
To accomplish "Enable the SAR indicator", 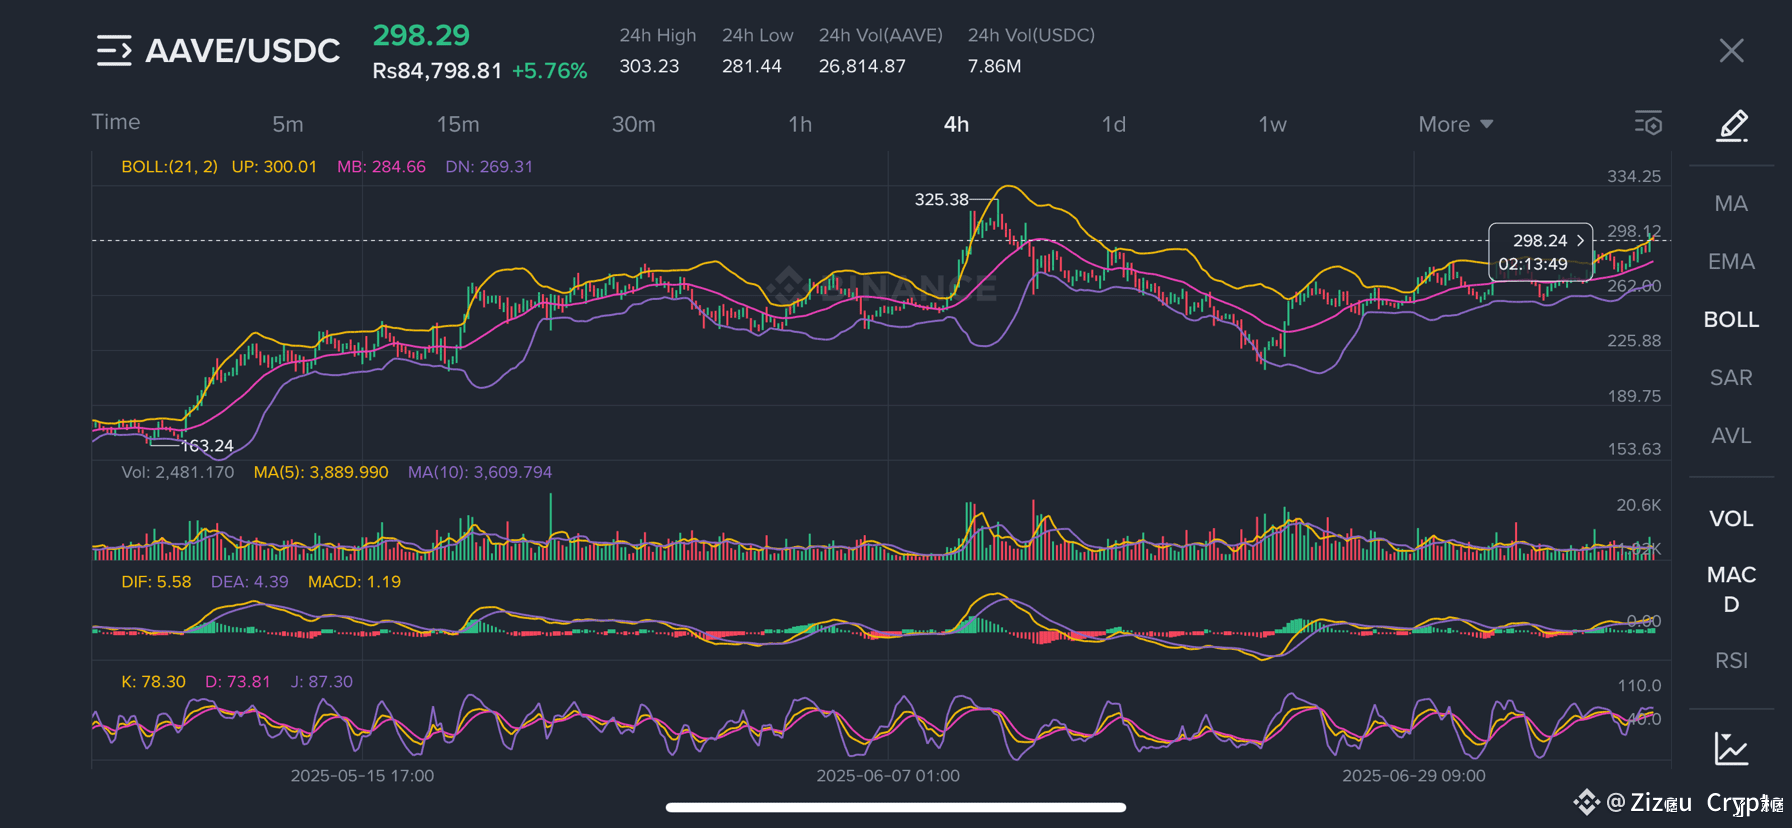I will 1731,378.
